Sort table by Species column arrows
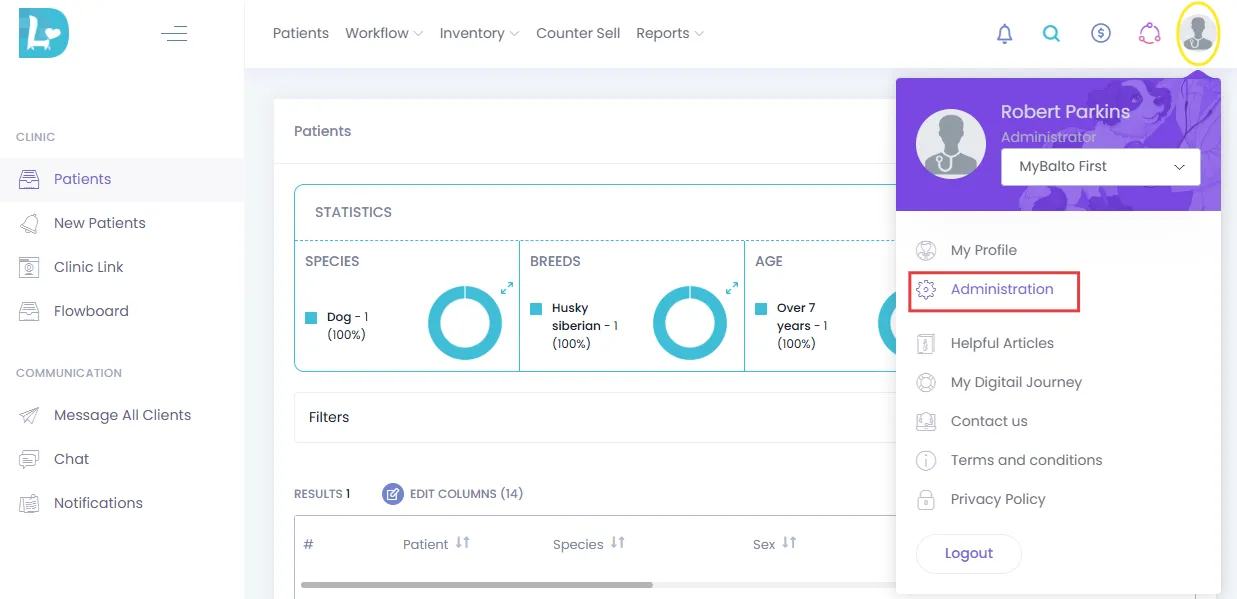The image size is (1237, 599). [617, 543]
